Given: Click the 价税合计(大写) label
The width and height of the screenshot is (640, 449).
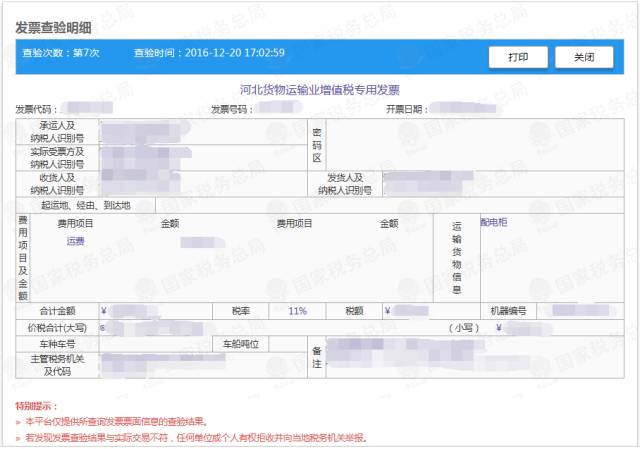Looking at the screenshot, I should click(57, 328).
